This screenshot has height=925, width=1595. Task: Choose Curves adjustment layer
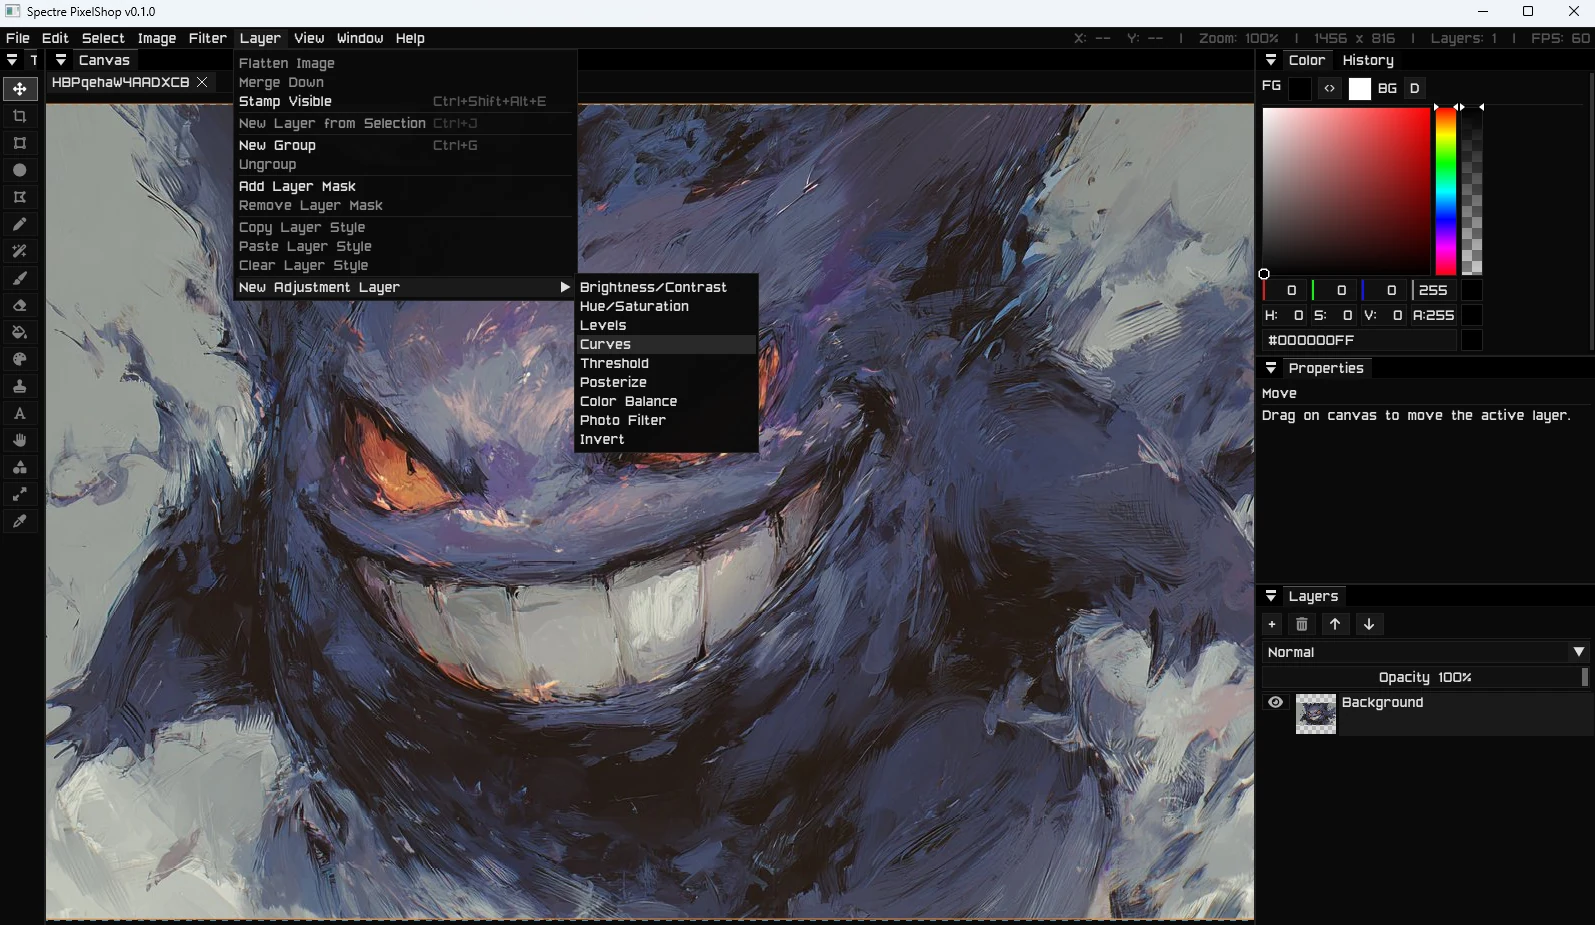coord(666,344)
